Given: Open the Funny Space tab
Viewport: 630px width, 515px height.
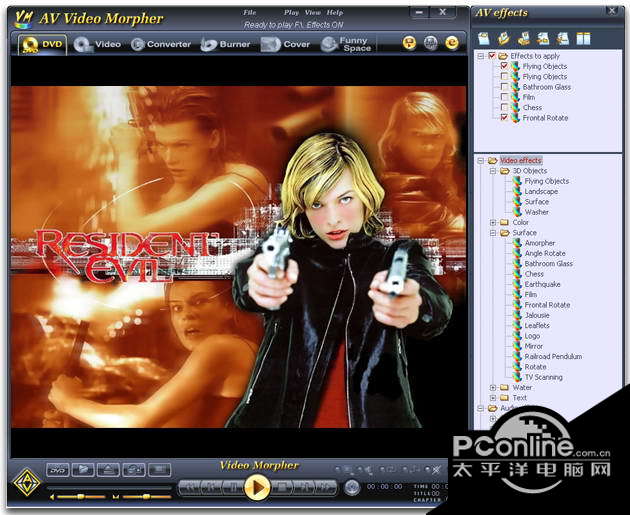Looking at the screenshot, I should 346,44.
